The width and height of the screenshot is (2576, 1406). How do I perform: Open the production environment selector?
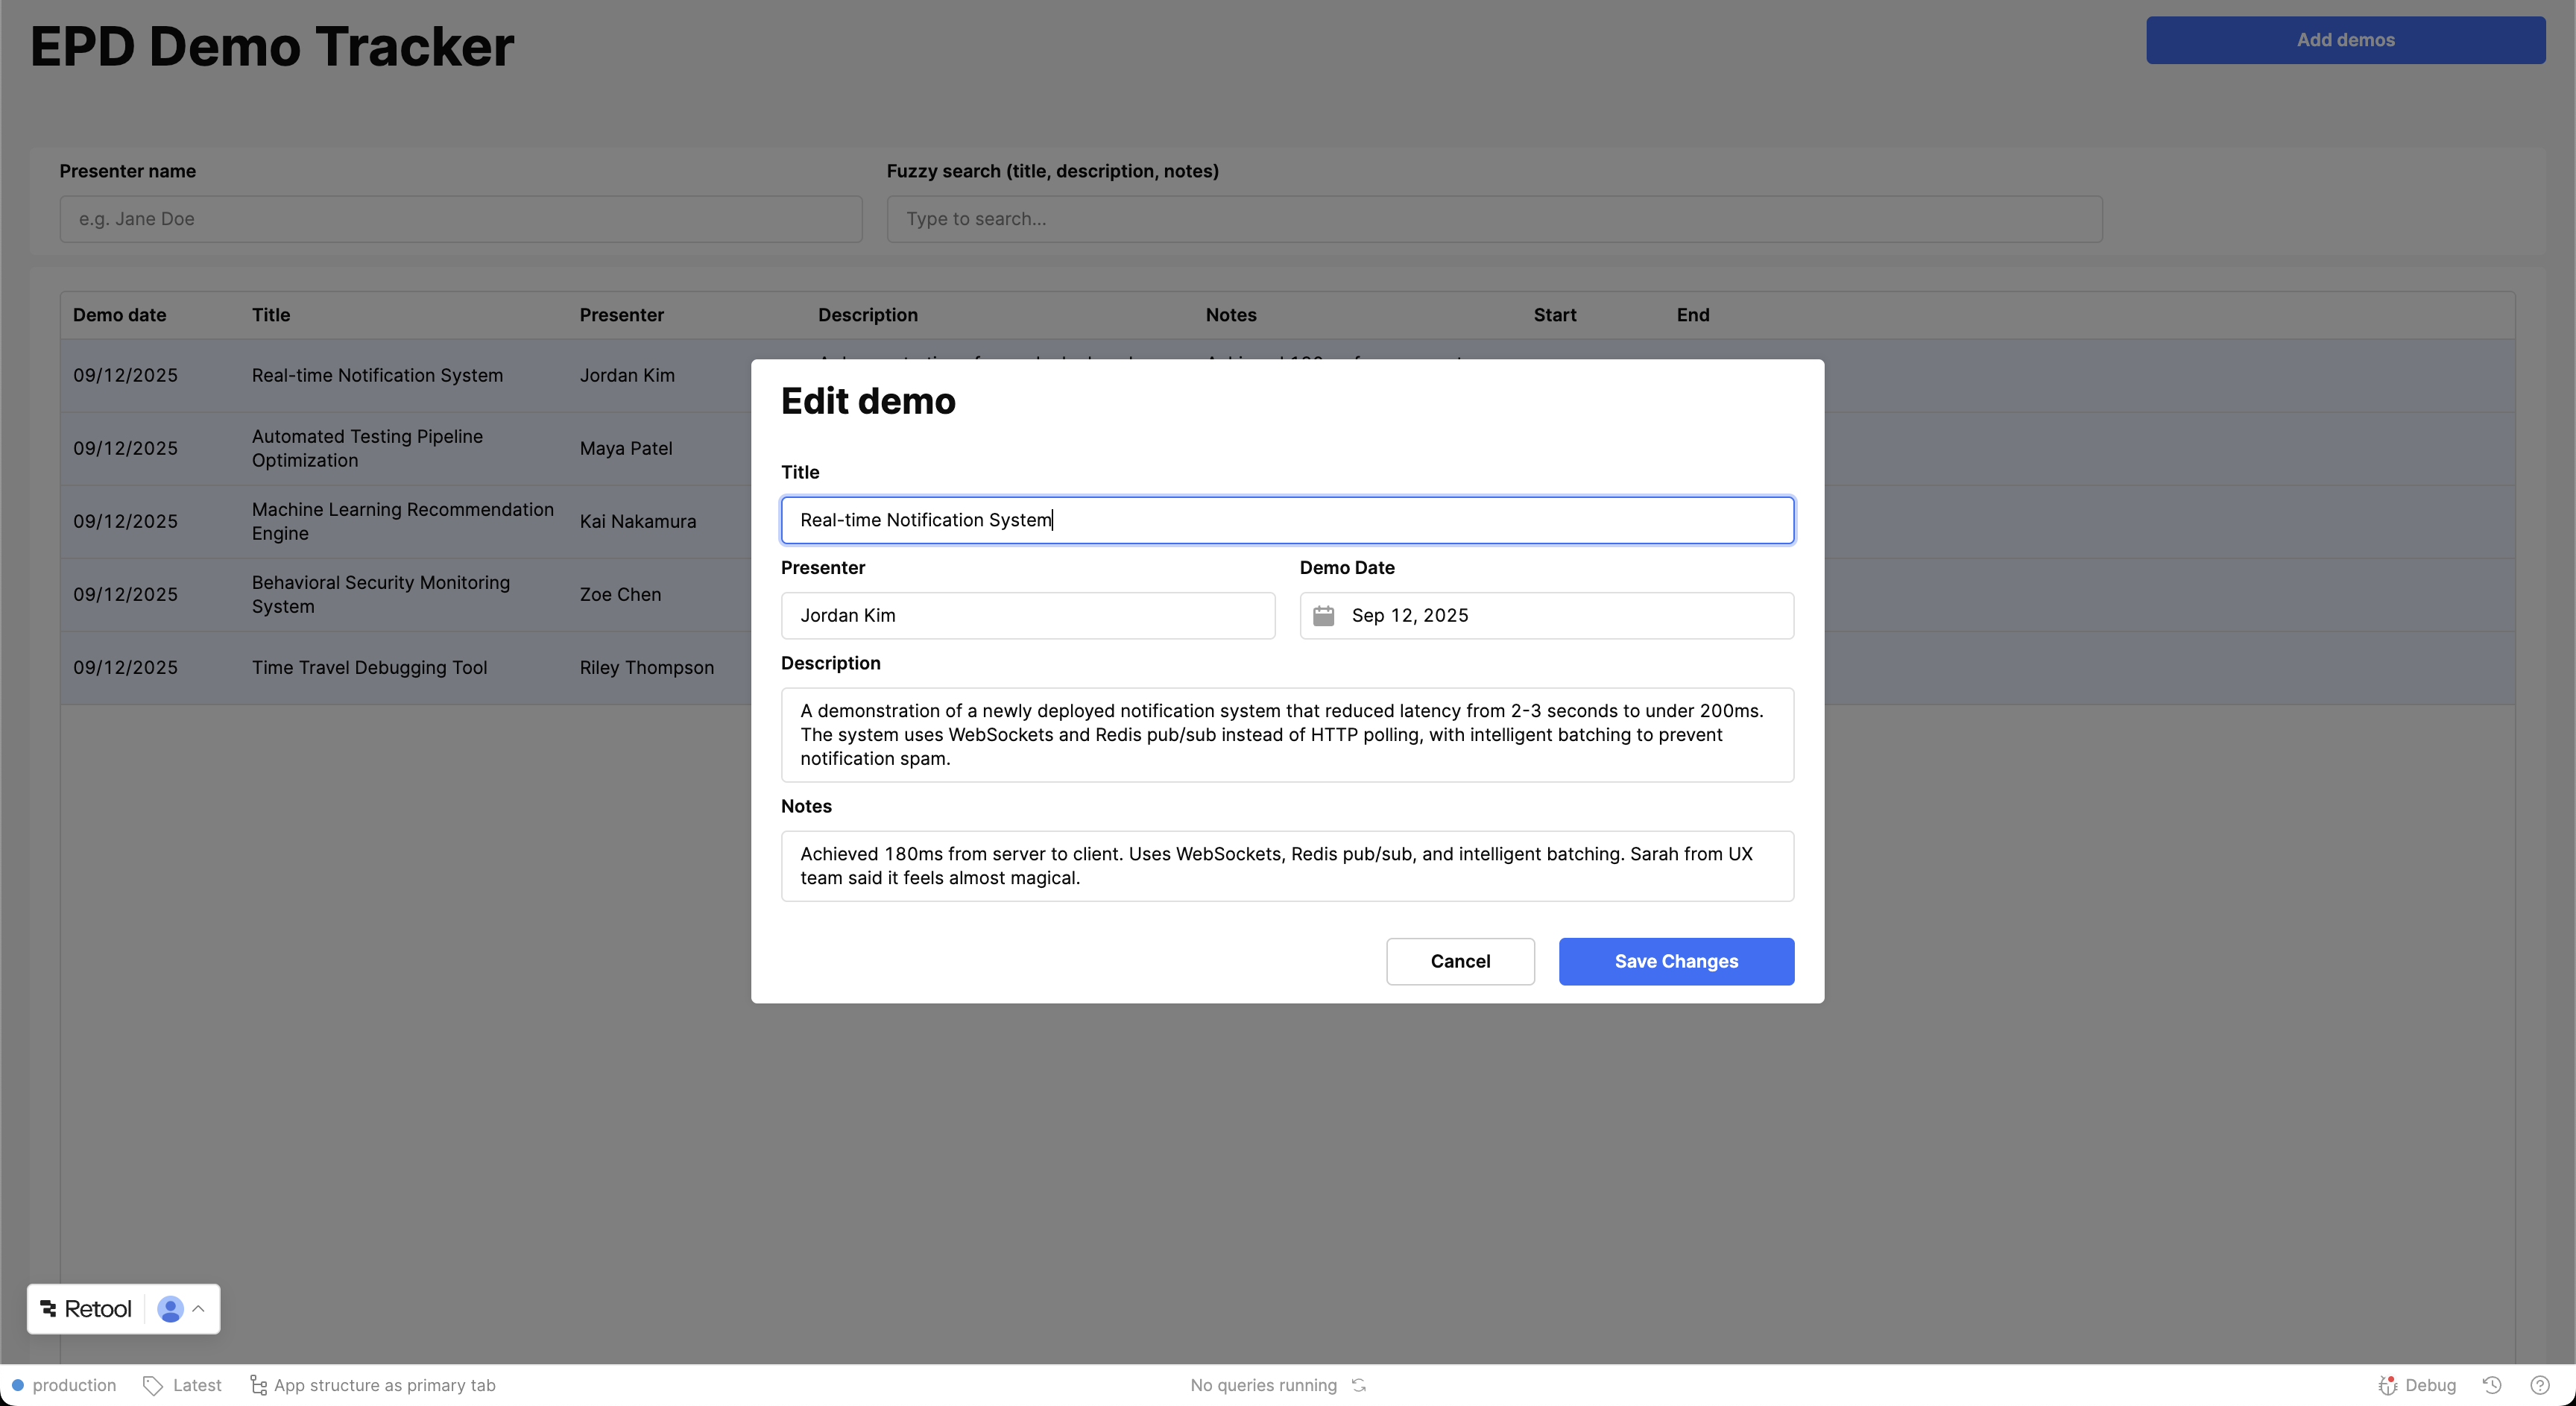tap(64, 1385)
